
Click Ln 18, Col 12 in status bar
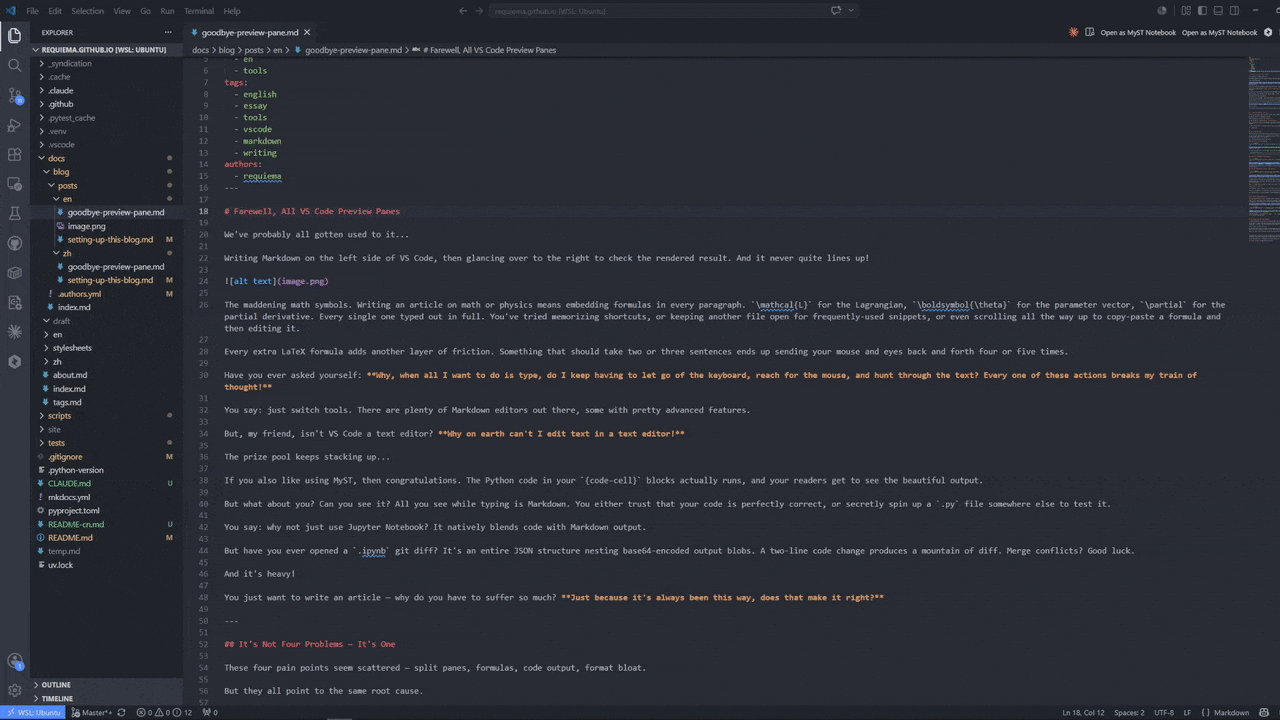[1083, 713]
